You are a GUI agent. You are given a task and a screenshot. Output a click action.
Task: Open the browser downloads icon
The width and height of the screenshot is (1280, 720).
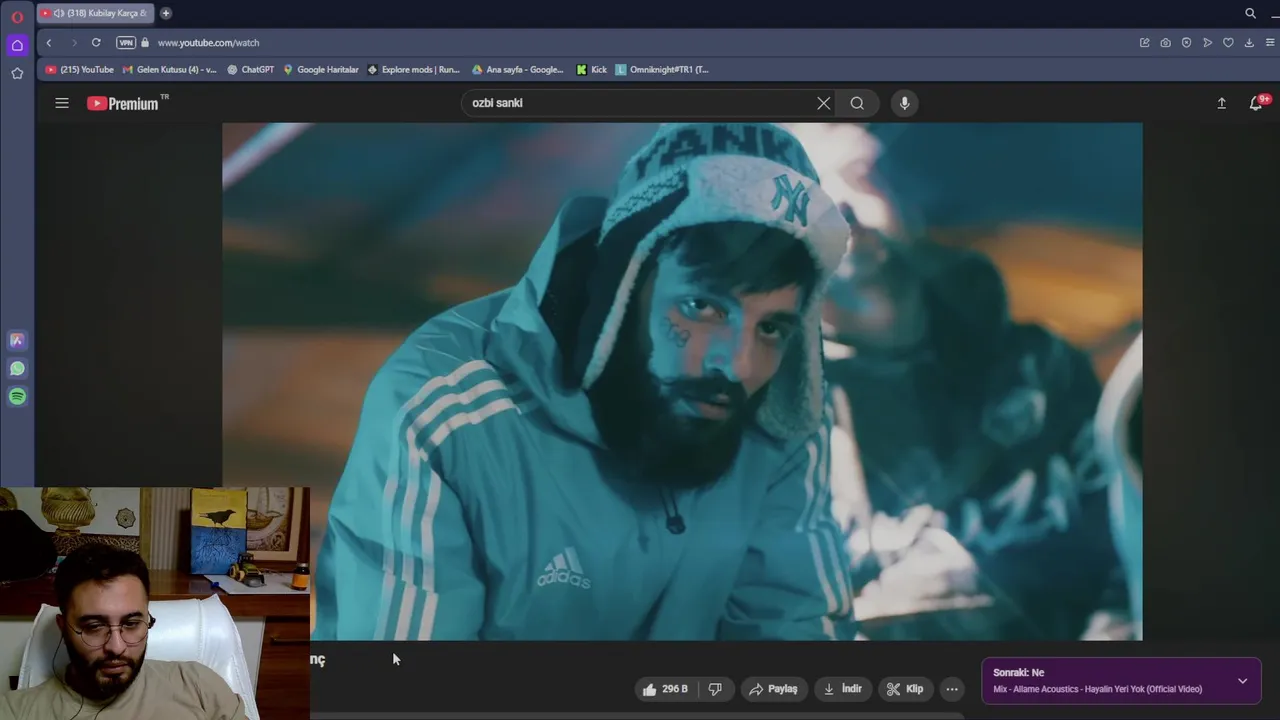point(1249,43)
